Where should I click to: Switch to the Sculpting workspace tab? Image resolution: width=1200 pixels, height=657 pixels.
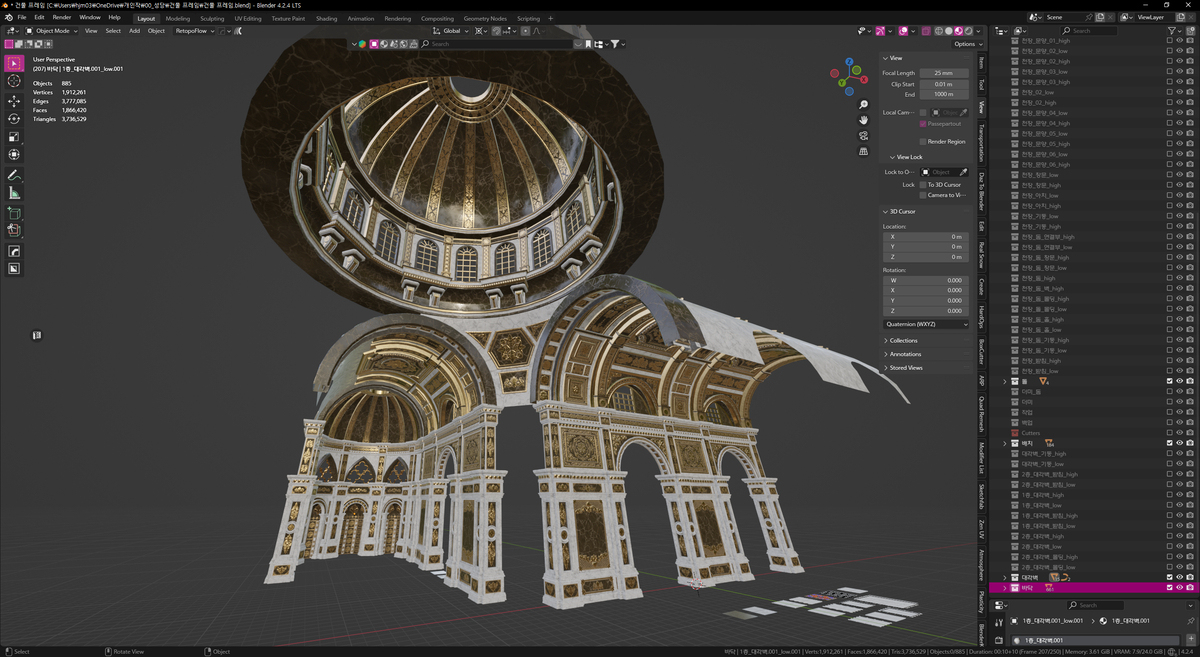(x=212, y=18)
